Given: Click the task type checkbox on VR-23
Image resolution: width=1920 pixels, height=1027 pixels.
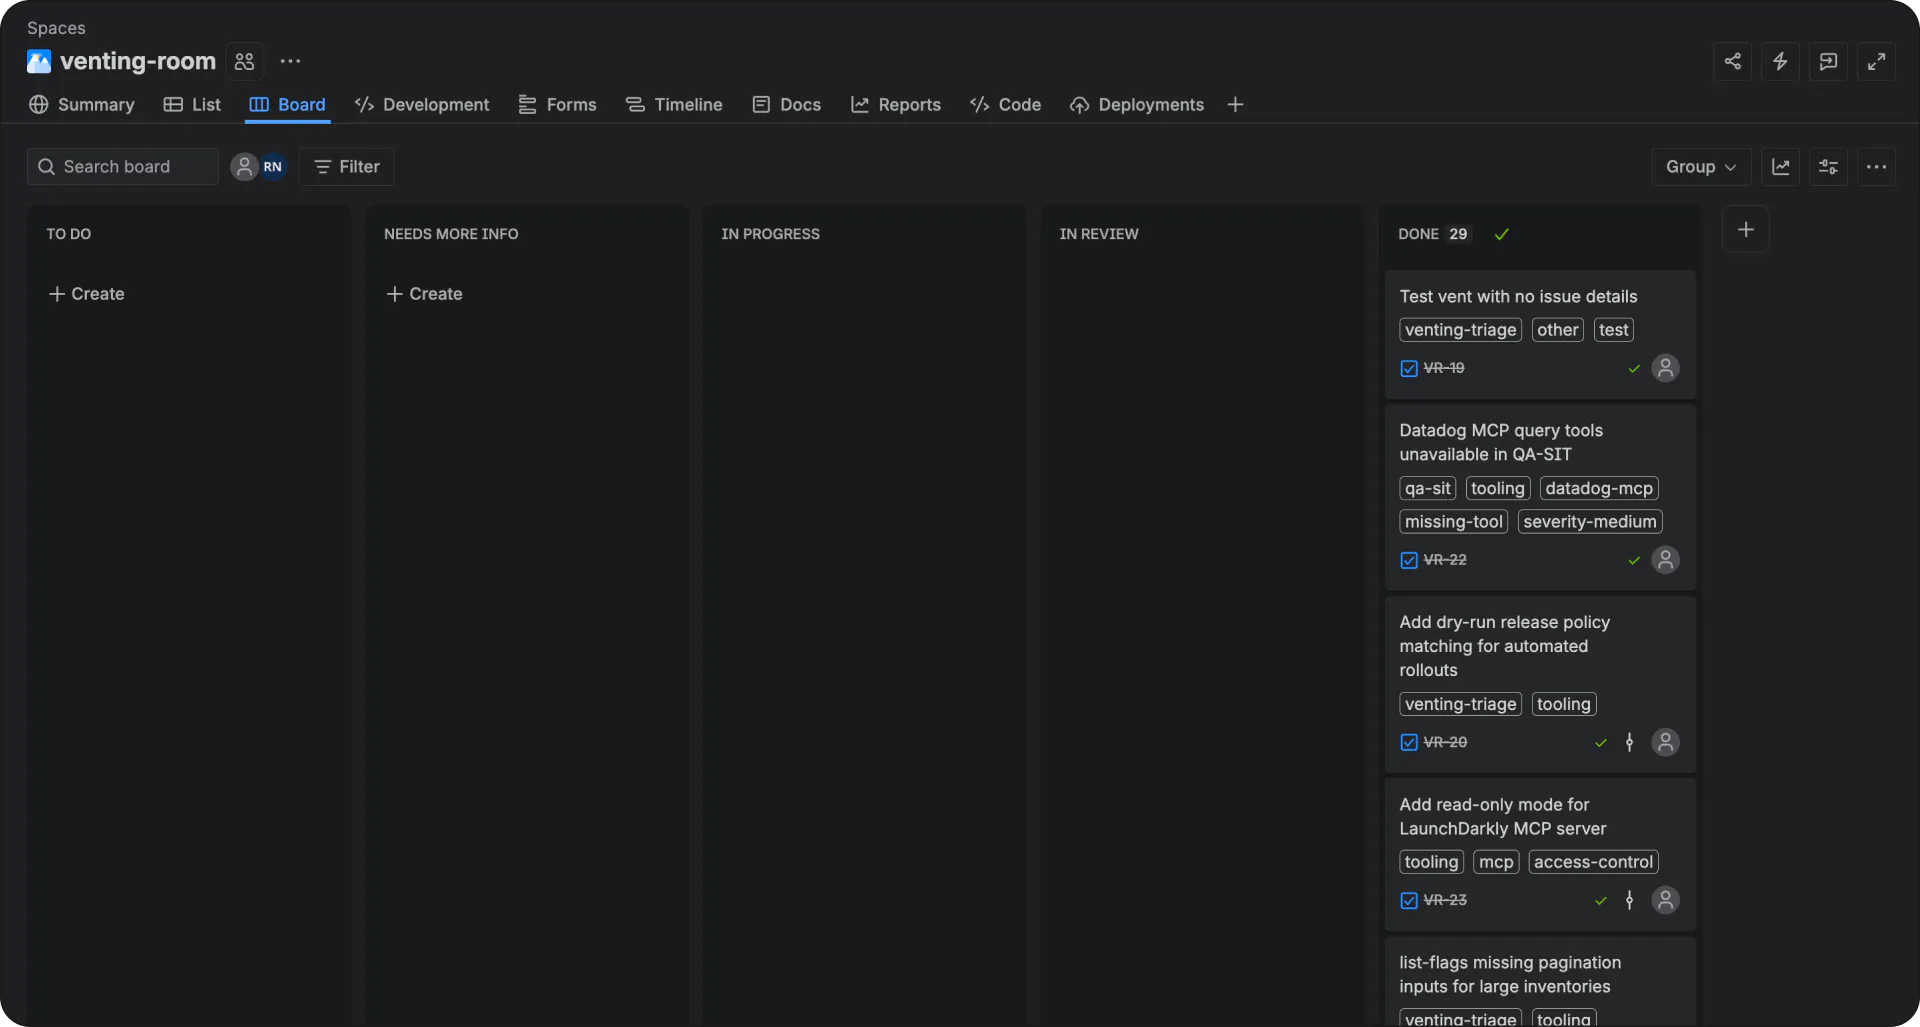Looking at the screenshot, I should [1409, 900].
